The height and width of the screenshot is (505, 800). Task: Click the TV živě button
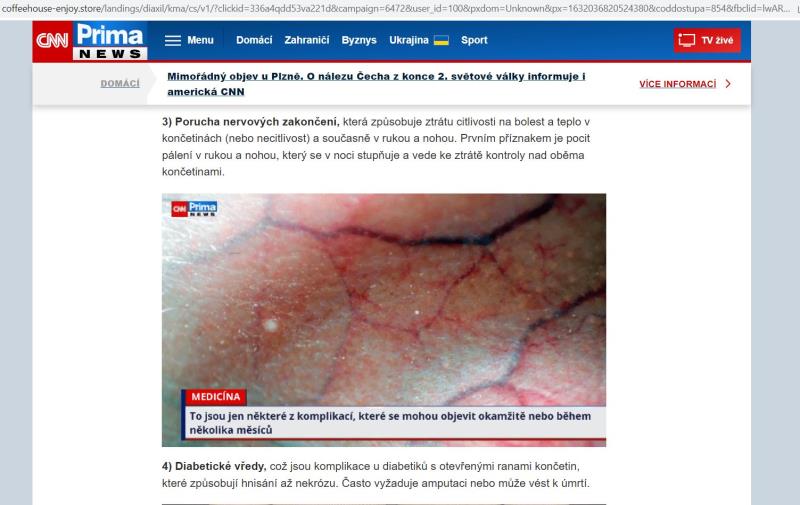(x=707, y=40)
